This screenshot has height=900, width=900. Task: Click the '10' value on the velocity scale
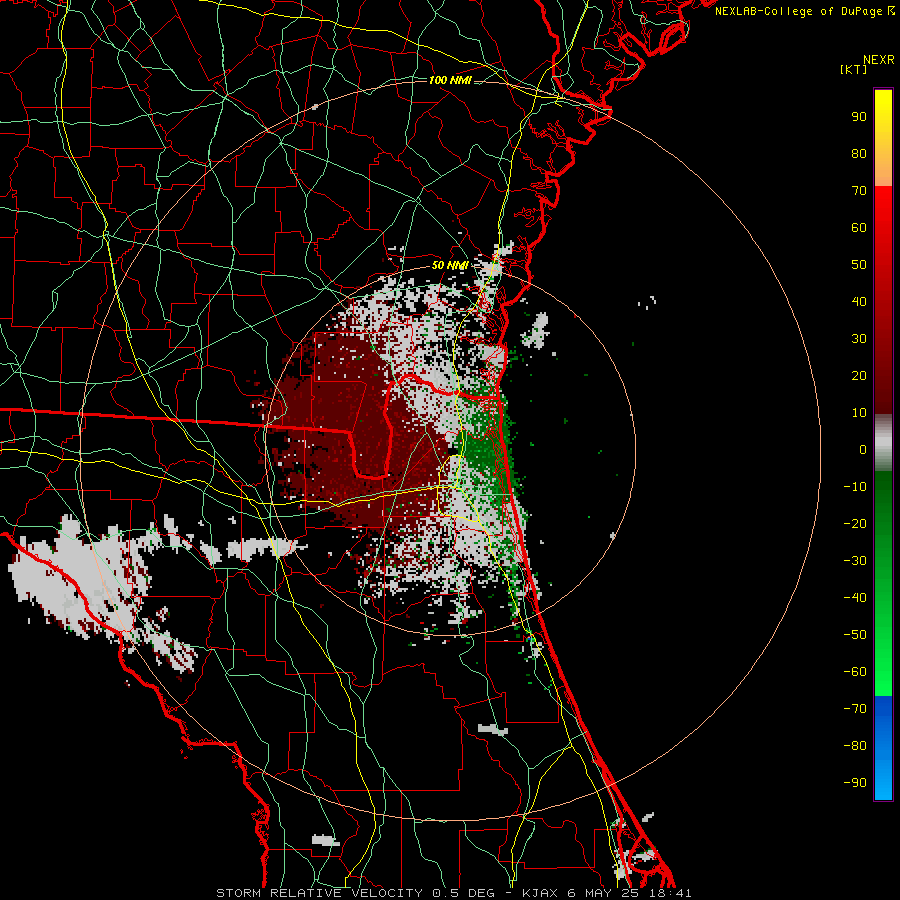859,413
